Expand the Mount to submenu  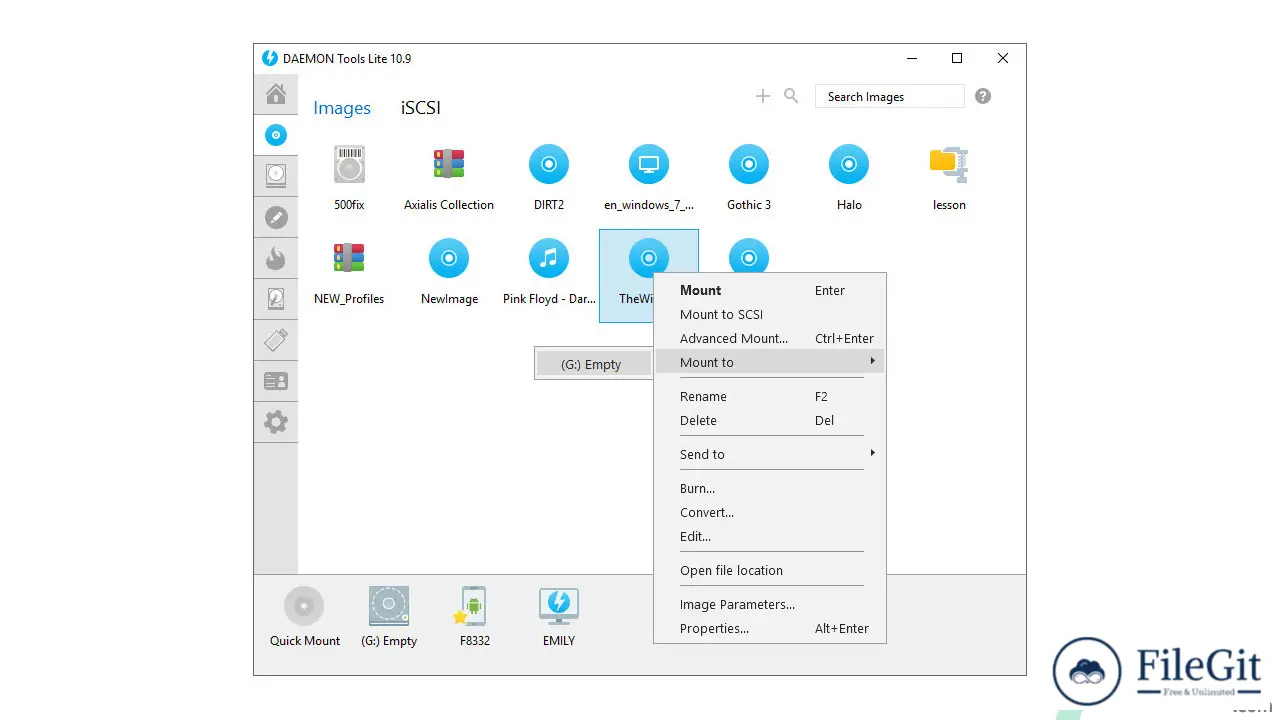pos(770,362)
